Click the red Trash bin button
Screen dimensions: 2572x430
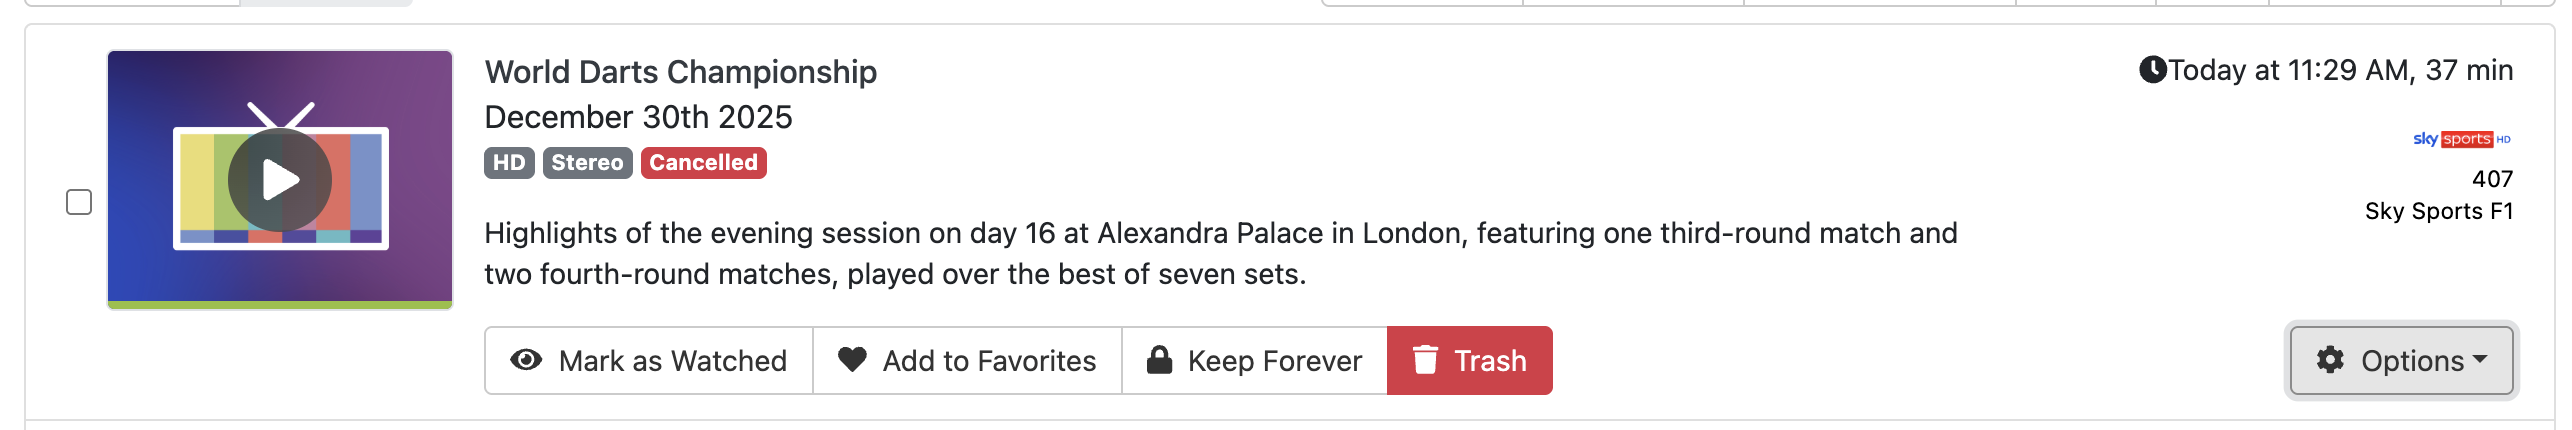point(1469,361)
